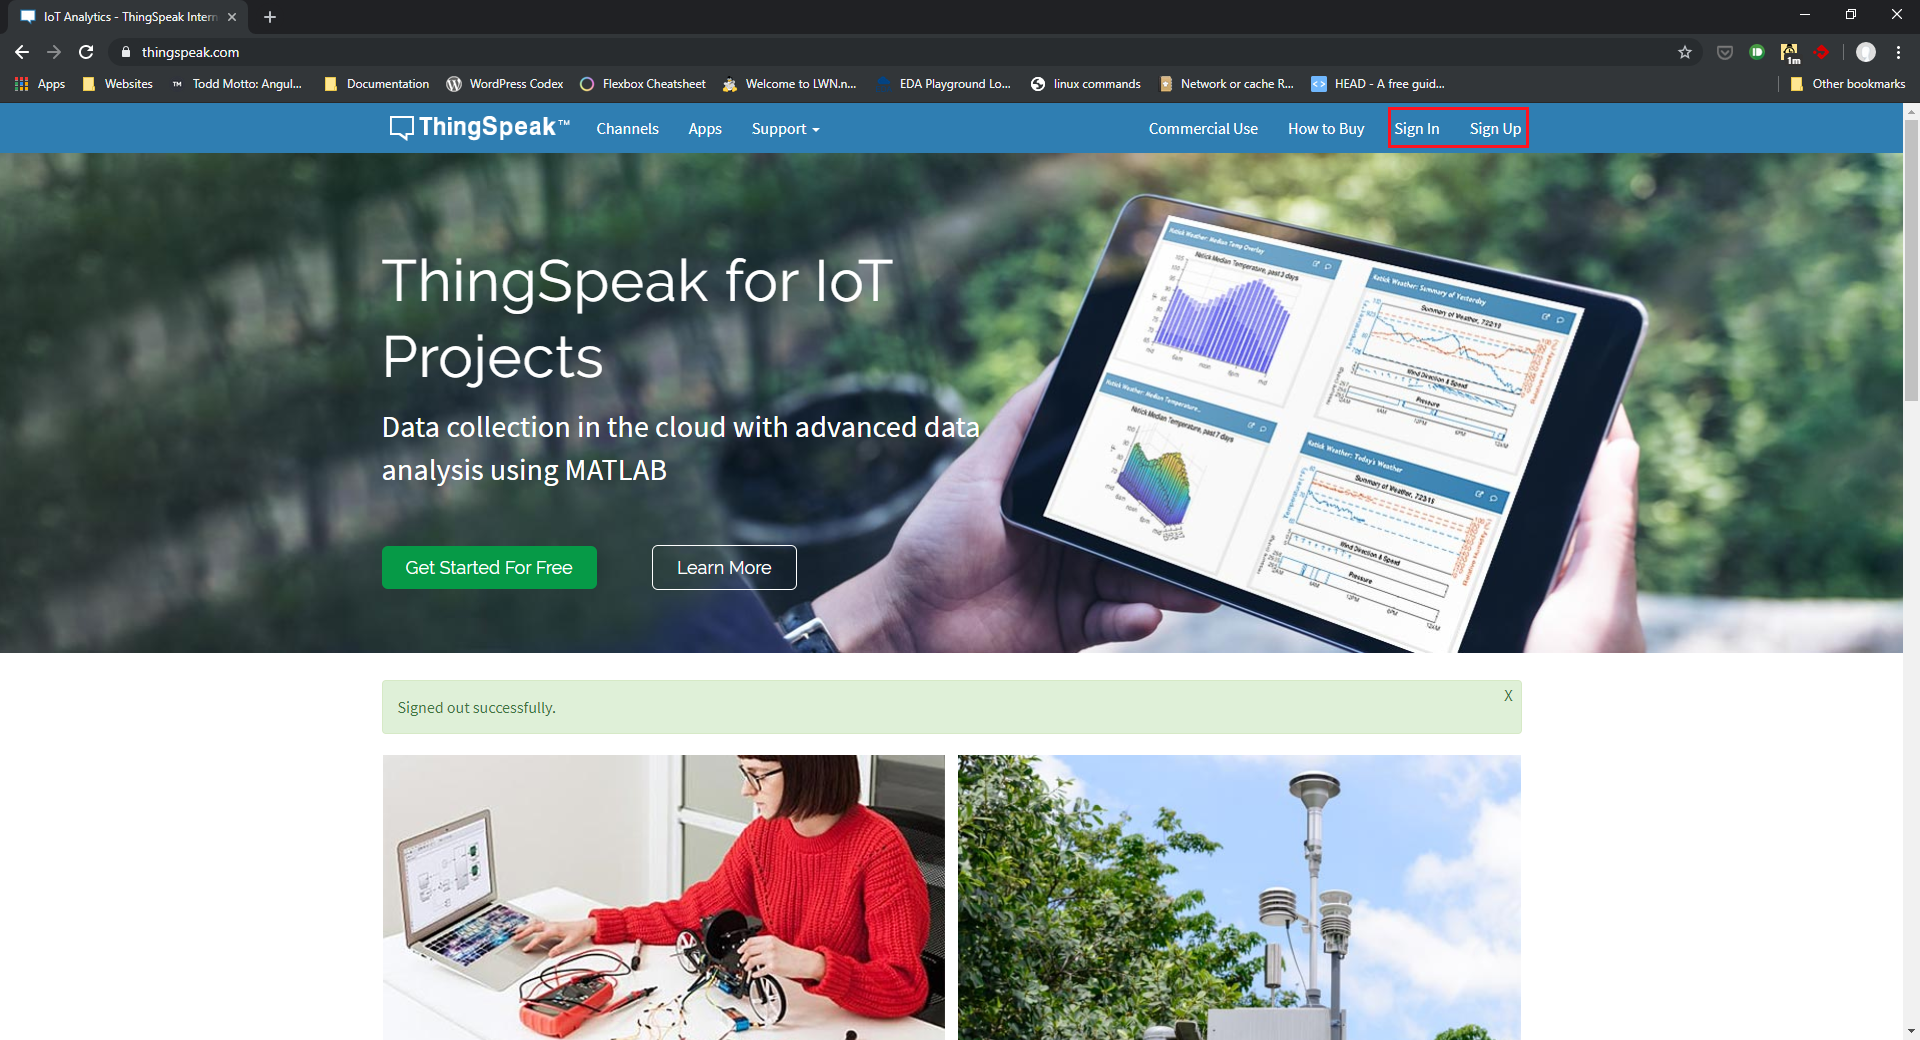
Task: Open the Documentation bookmark folder
Action: point(377,84)
